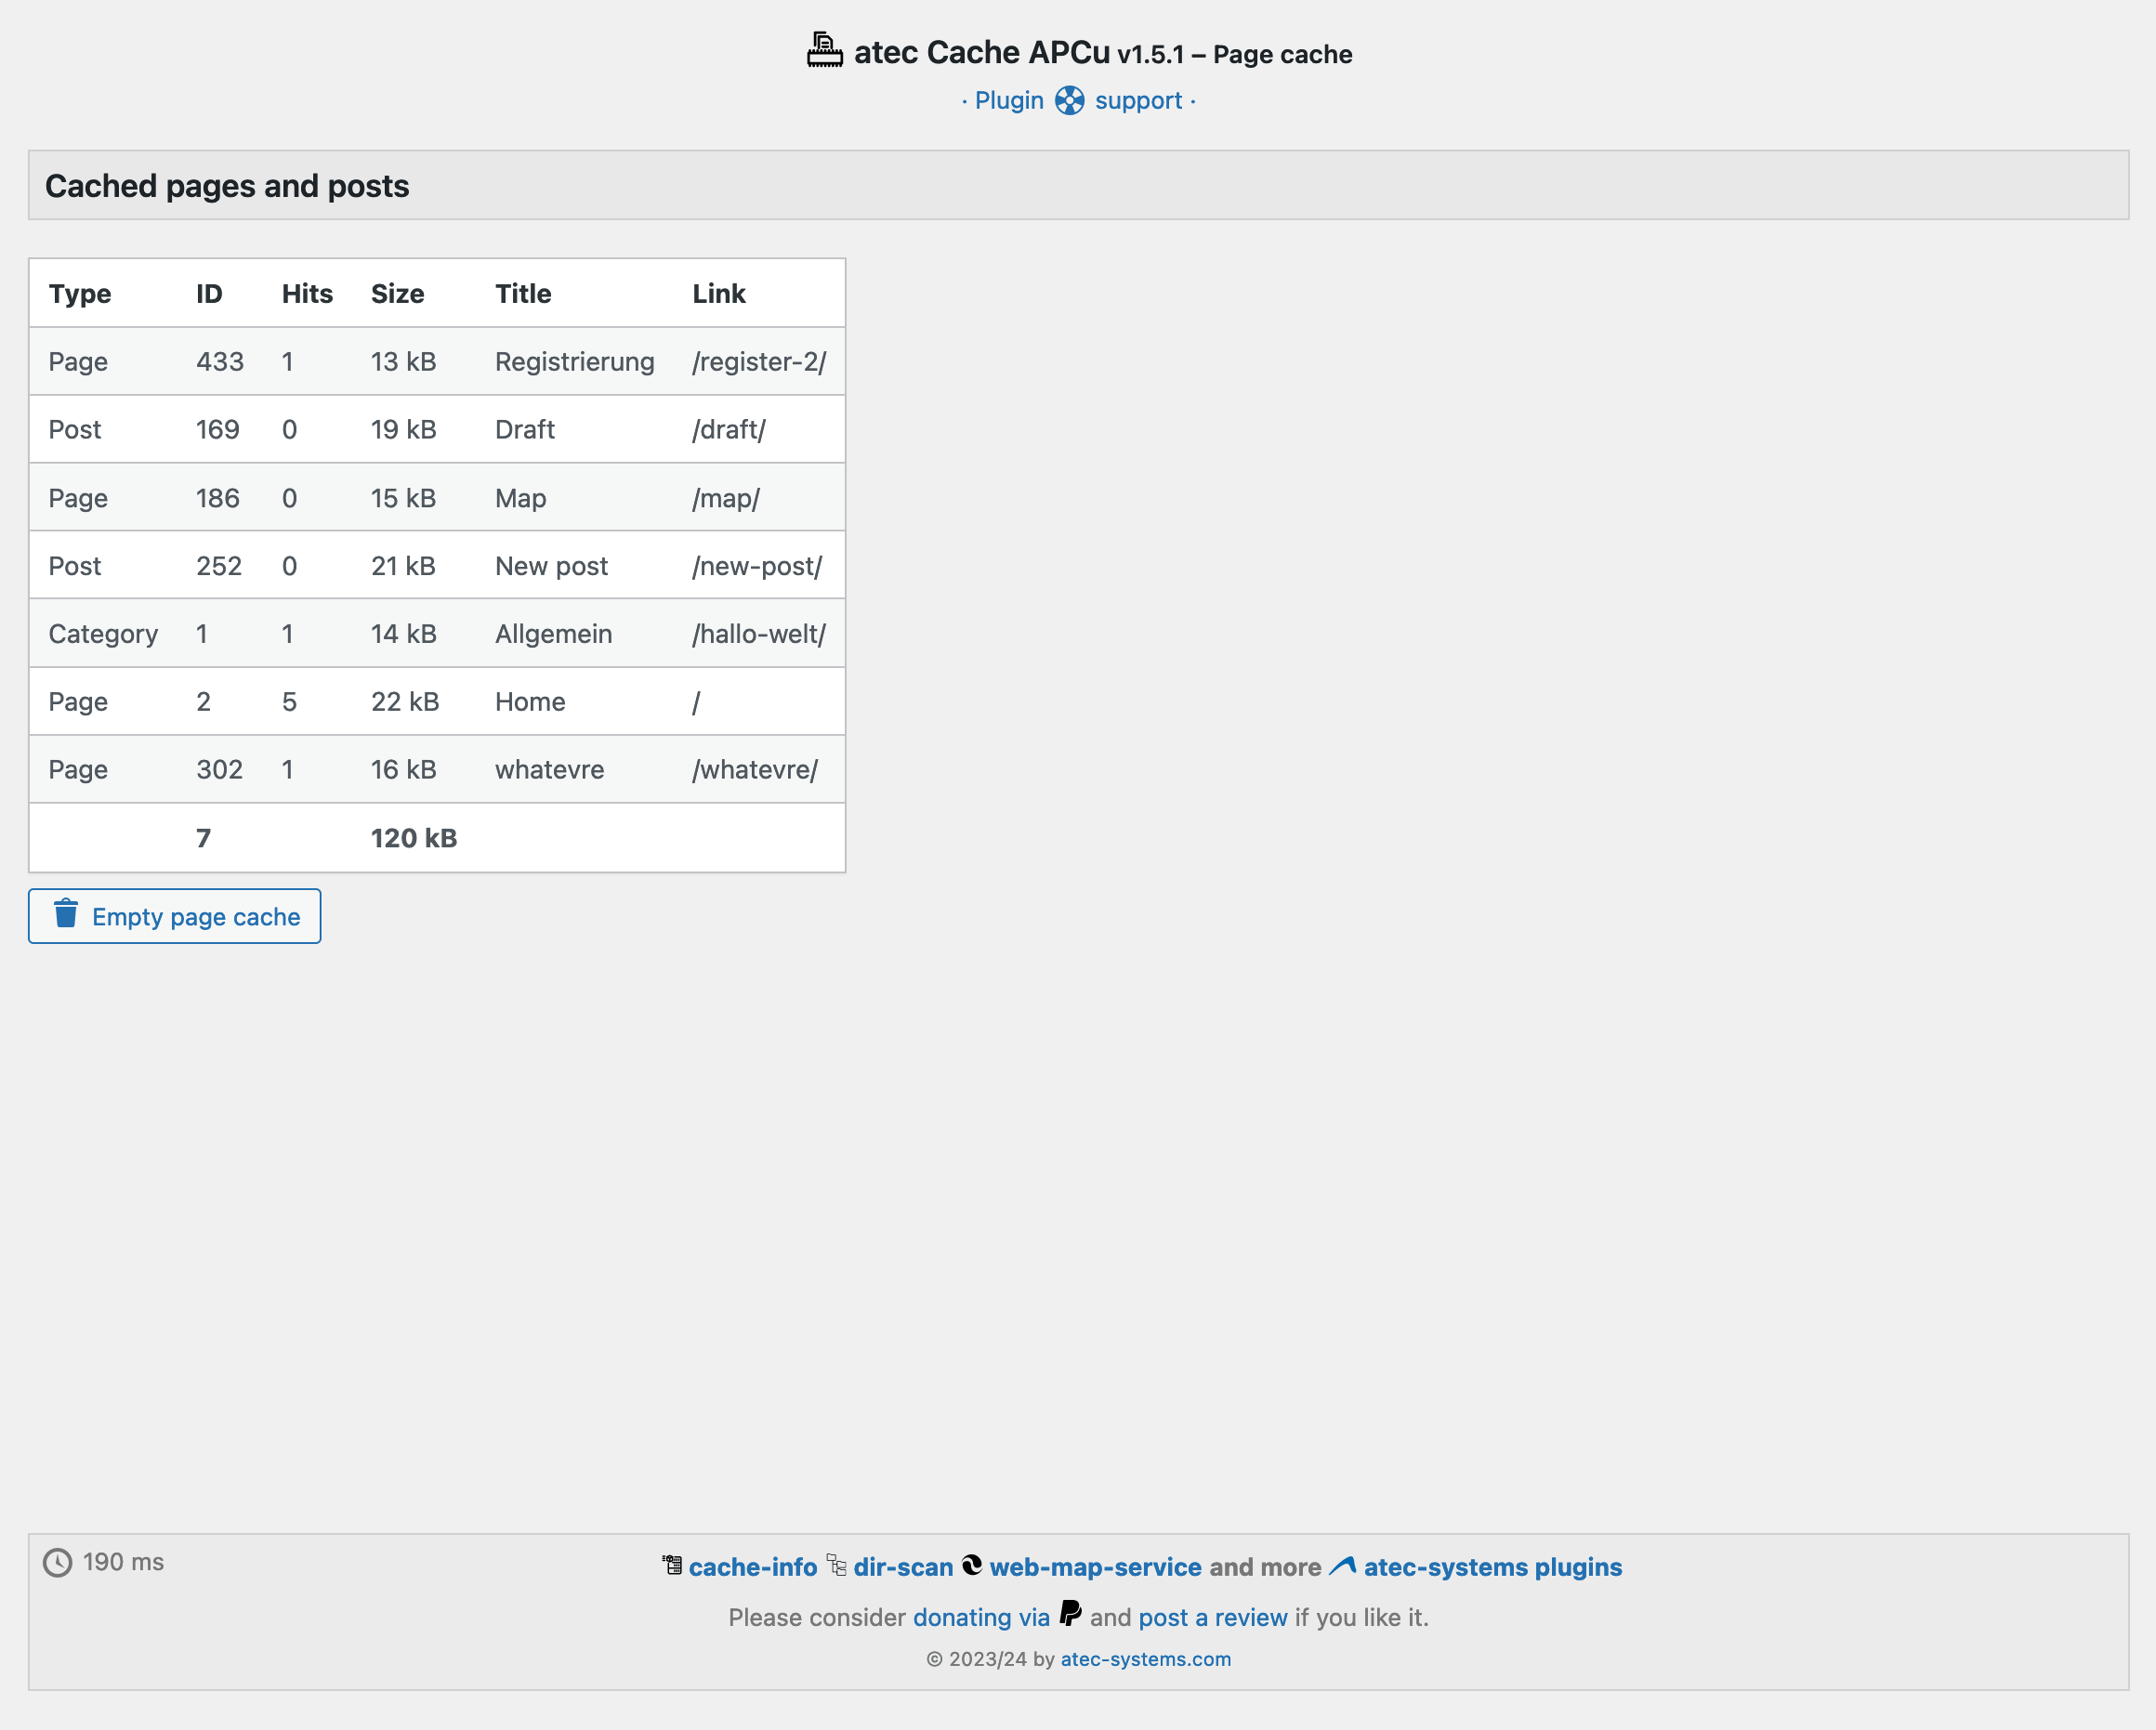Image resolution: width=2156 pixels, height=1730 pixels.
Task: Click the Hits value 5 for Home
Action: (x=289, y=702)
